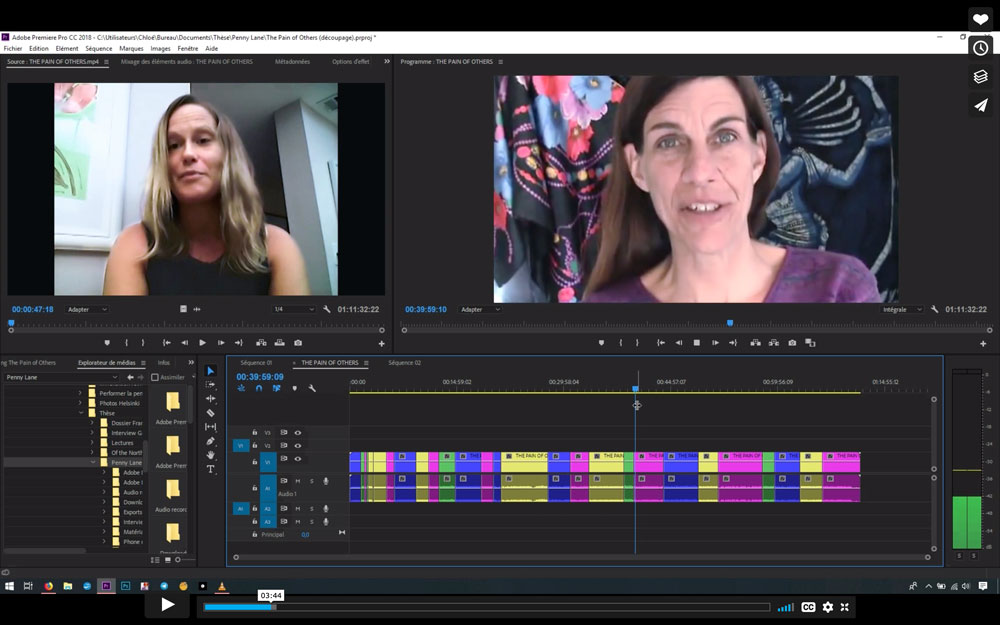
Task: Open Source monitor settings wrench
Action: click(x=327, y=309)
